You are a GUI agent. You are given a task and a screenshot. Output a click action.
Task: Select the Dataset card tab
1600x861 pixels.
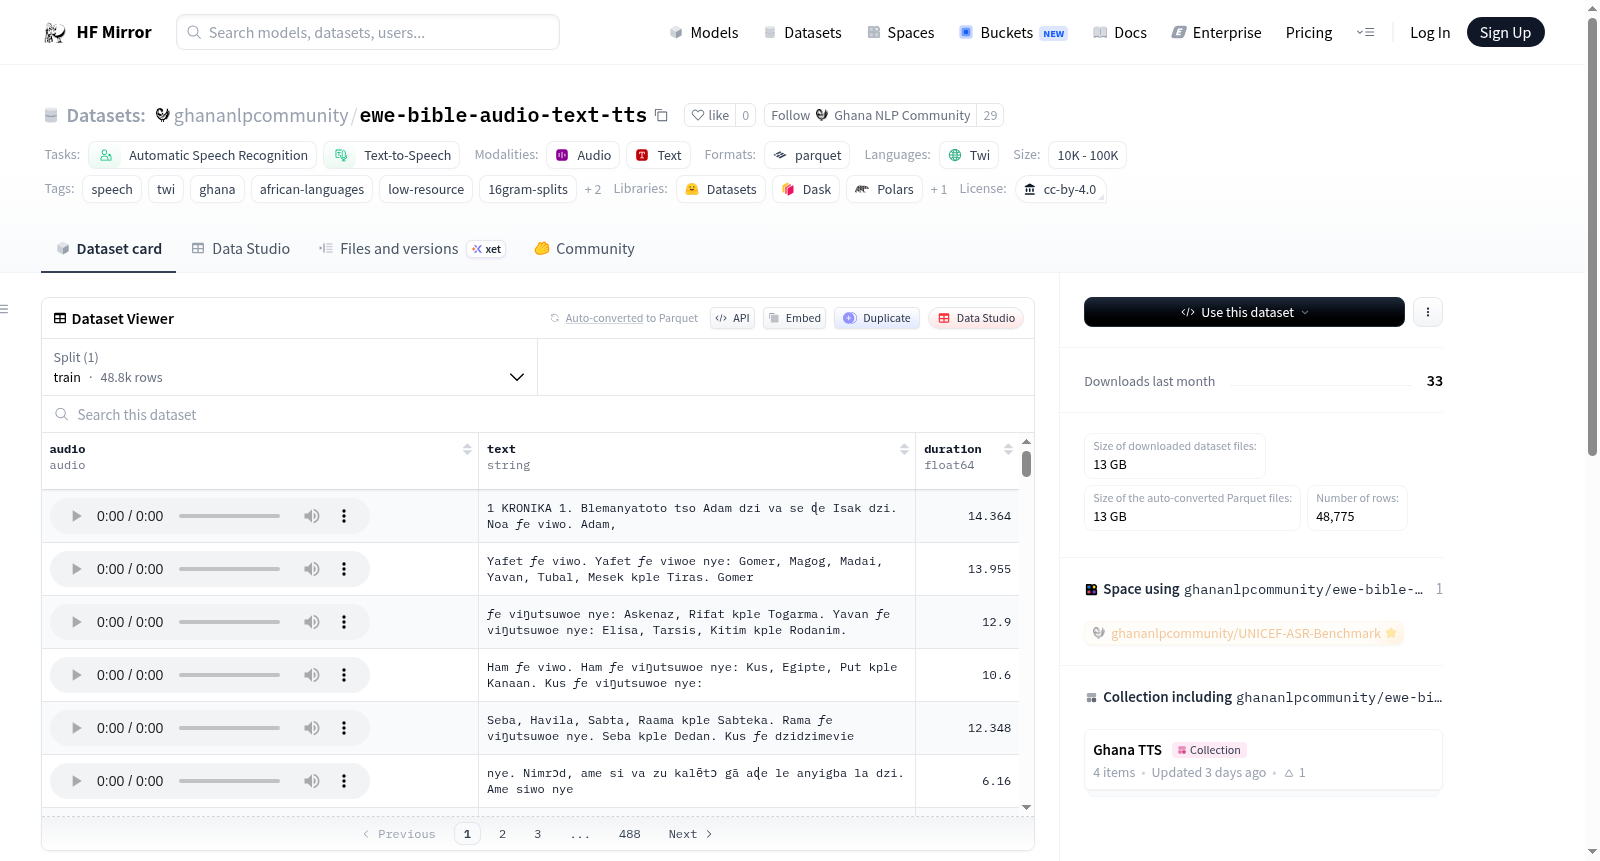pyautogui.click(x=109, y=248)
